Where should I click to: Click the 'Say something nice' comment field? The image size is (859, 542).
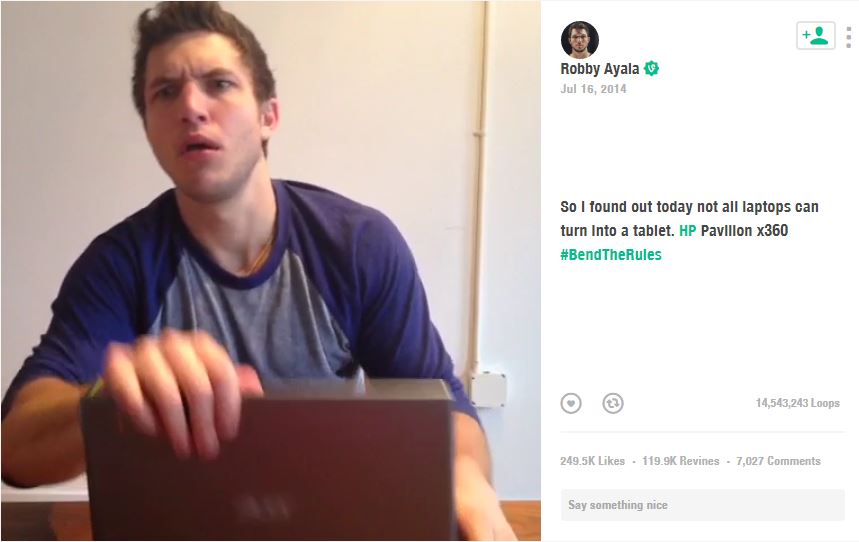click(702, 505)
